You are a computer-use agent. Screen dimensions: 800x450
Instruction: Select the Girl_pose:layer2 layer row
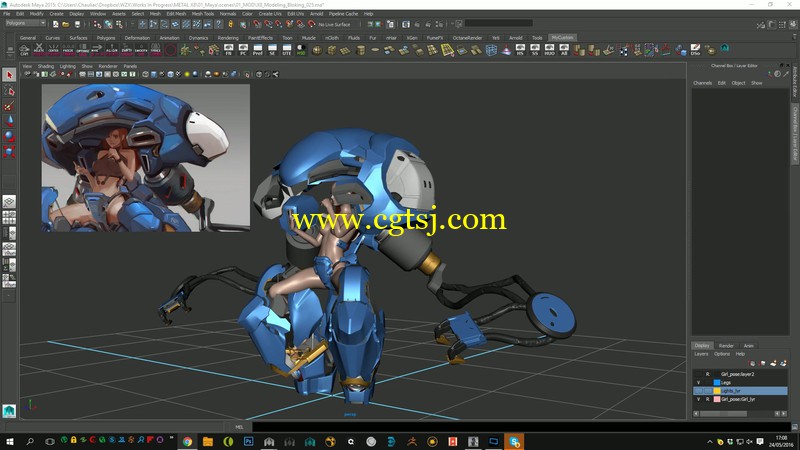point(740,374)
